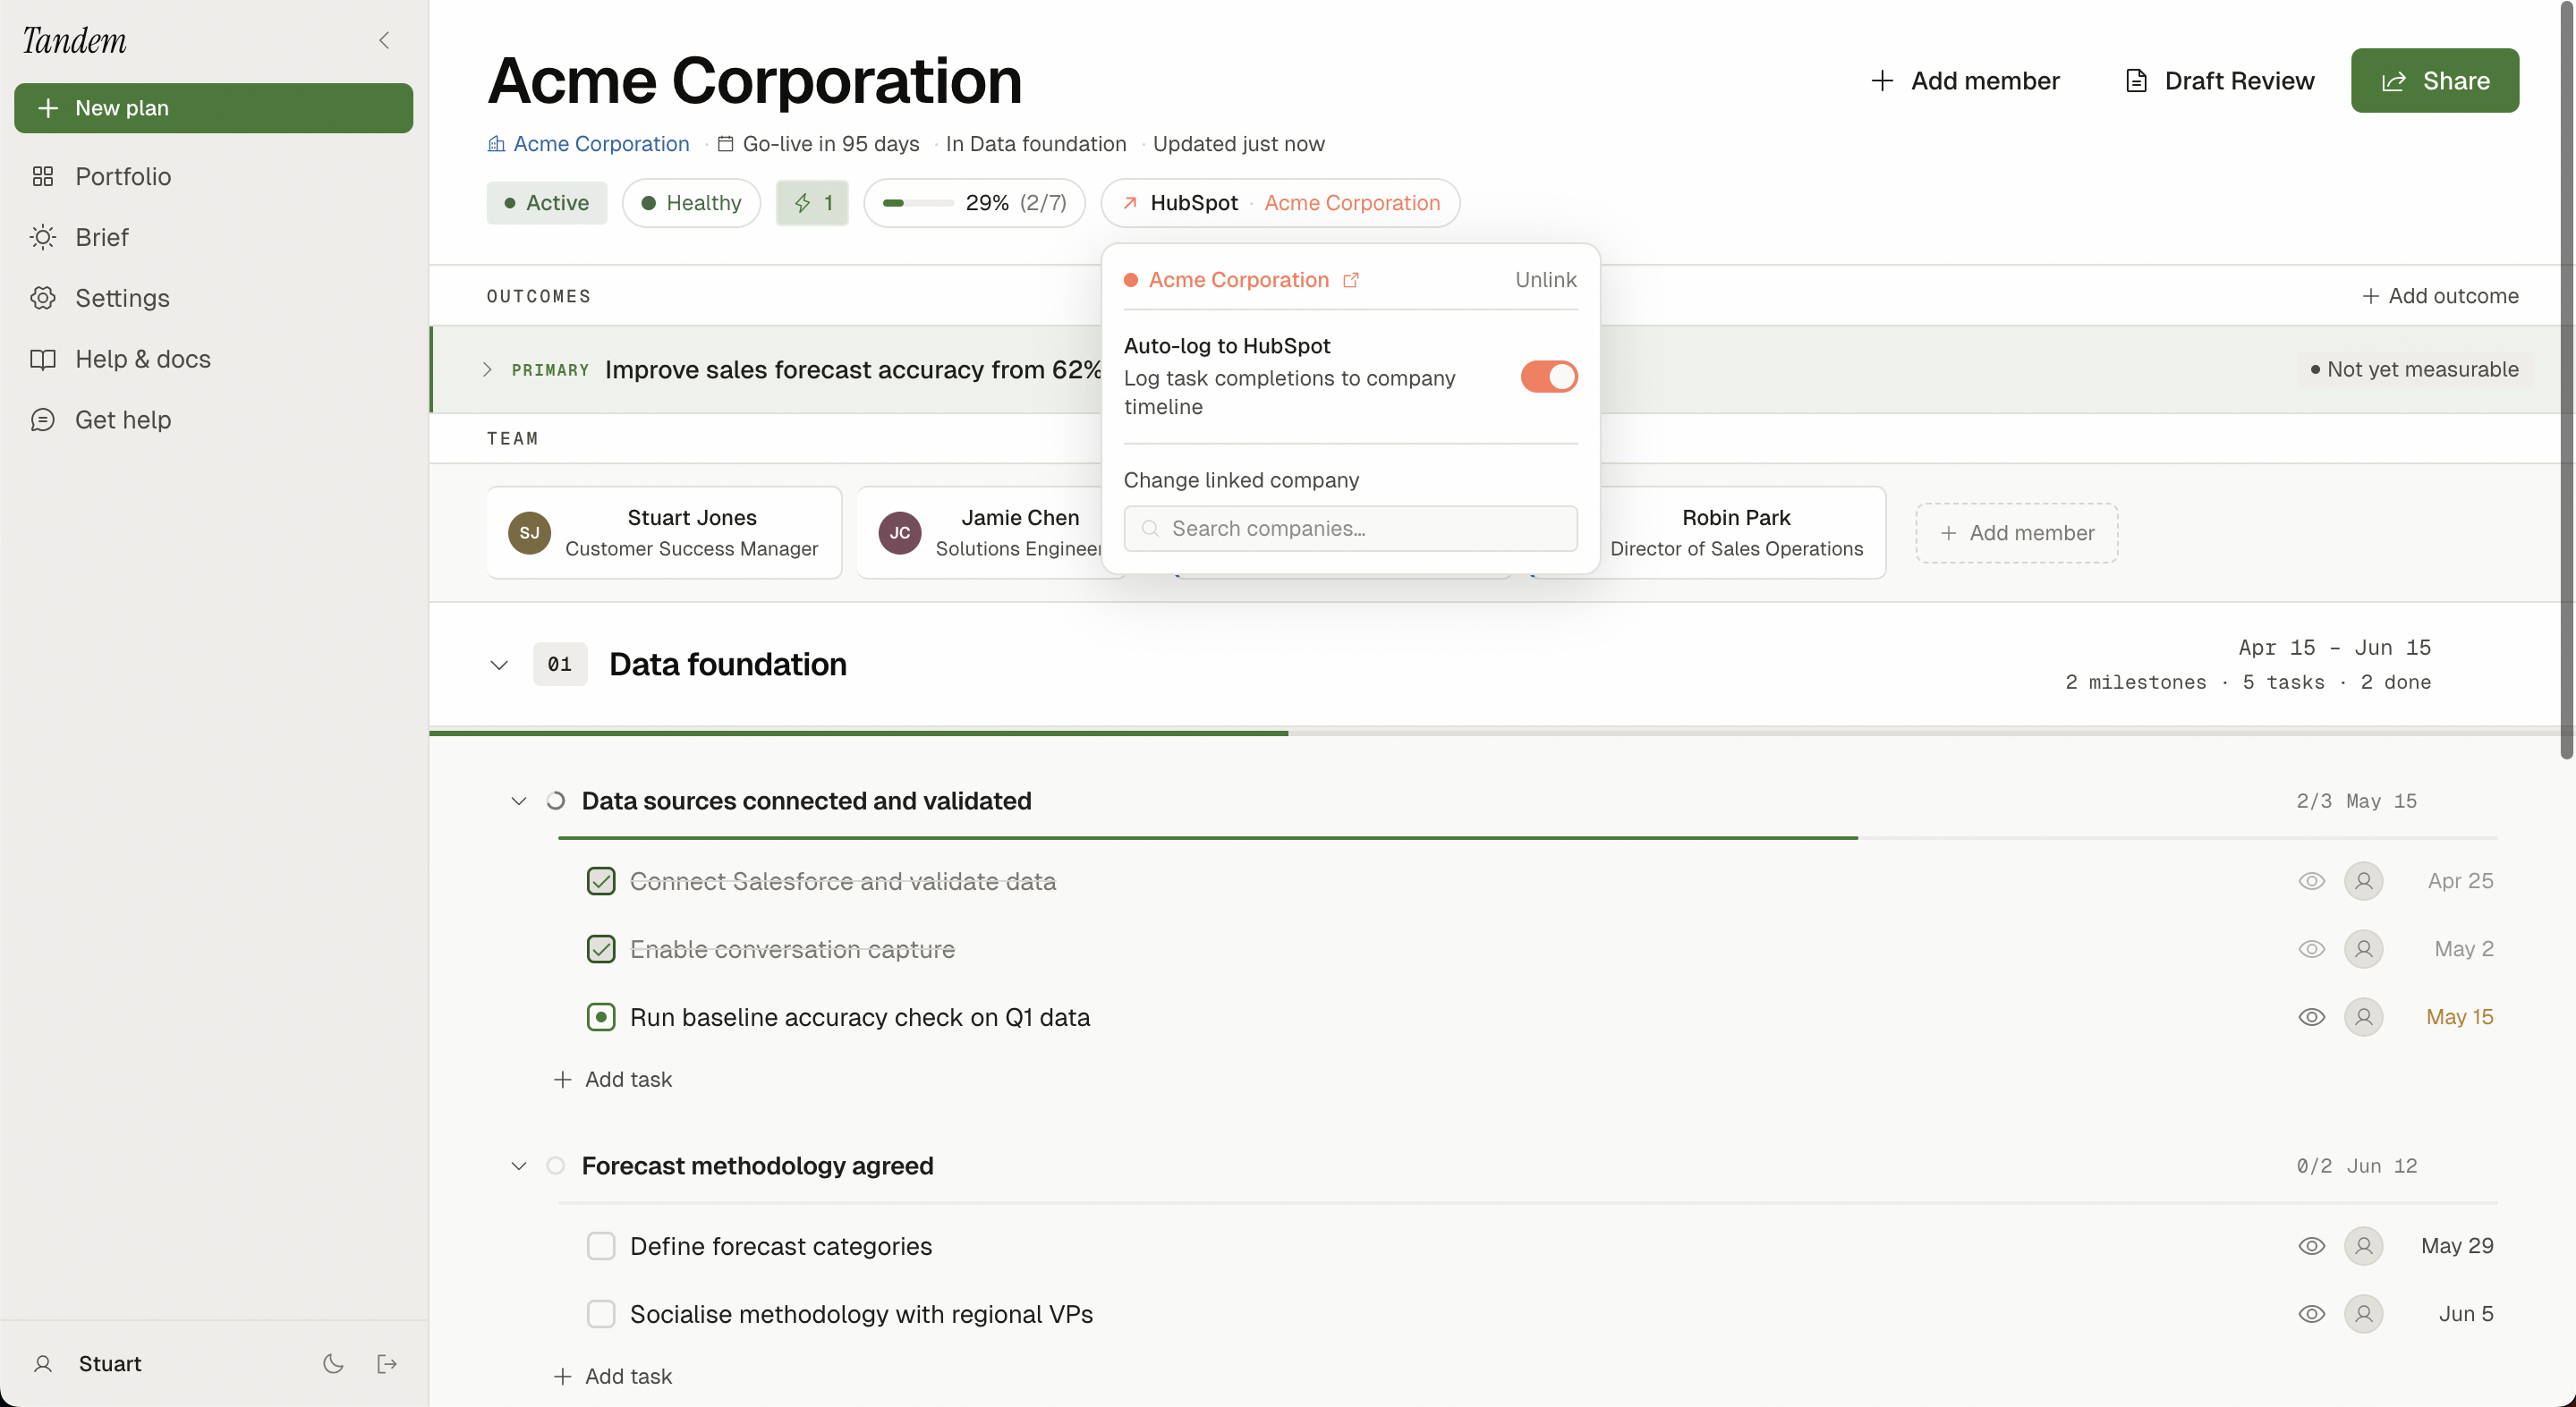Toggle visibility eye for Socialise methodology task
Screen dimensions: 2576x1407
click(x=2311, y=1315)
